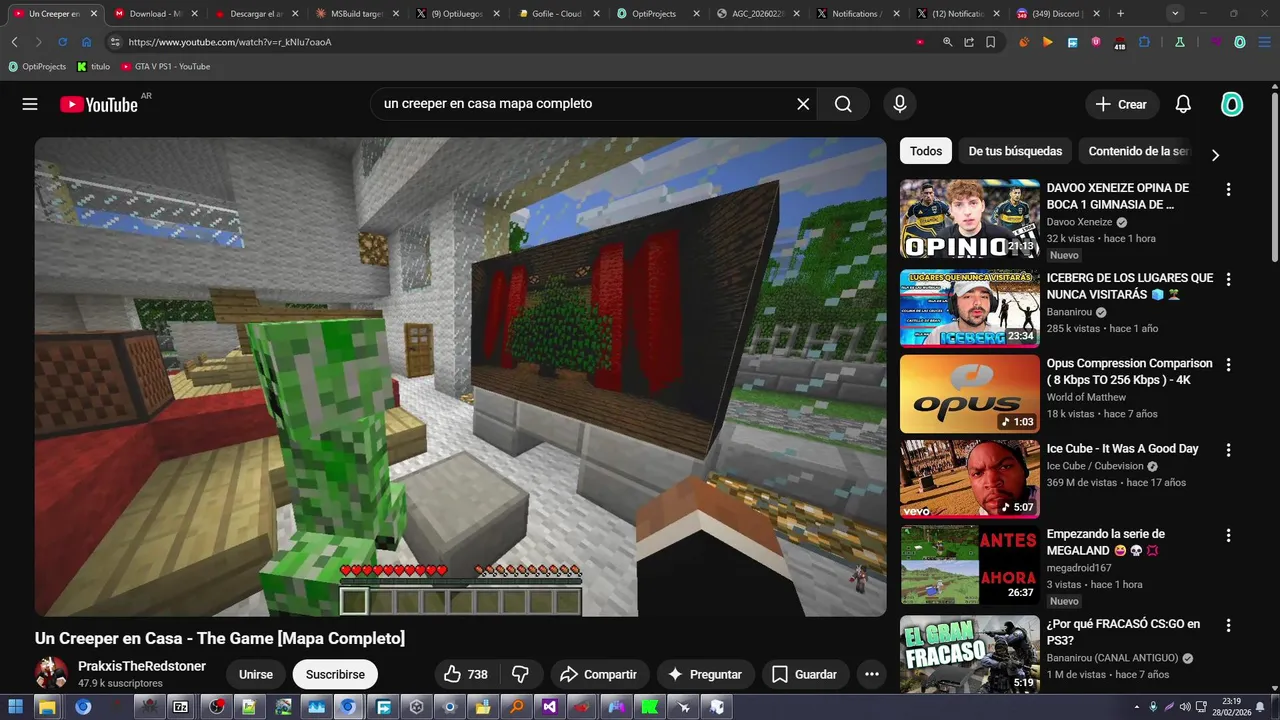Open the tab list dropdown arrow
The height and width of the screenshot is (720, 1280).
tap(1174, 13)
